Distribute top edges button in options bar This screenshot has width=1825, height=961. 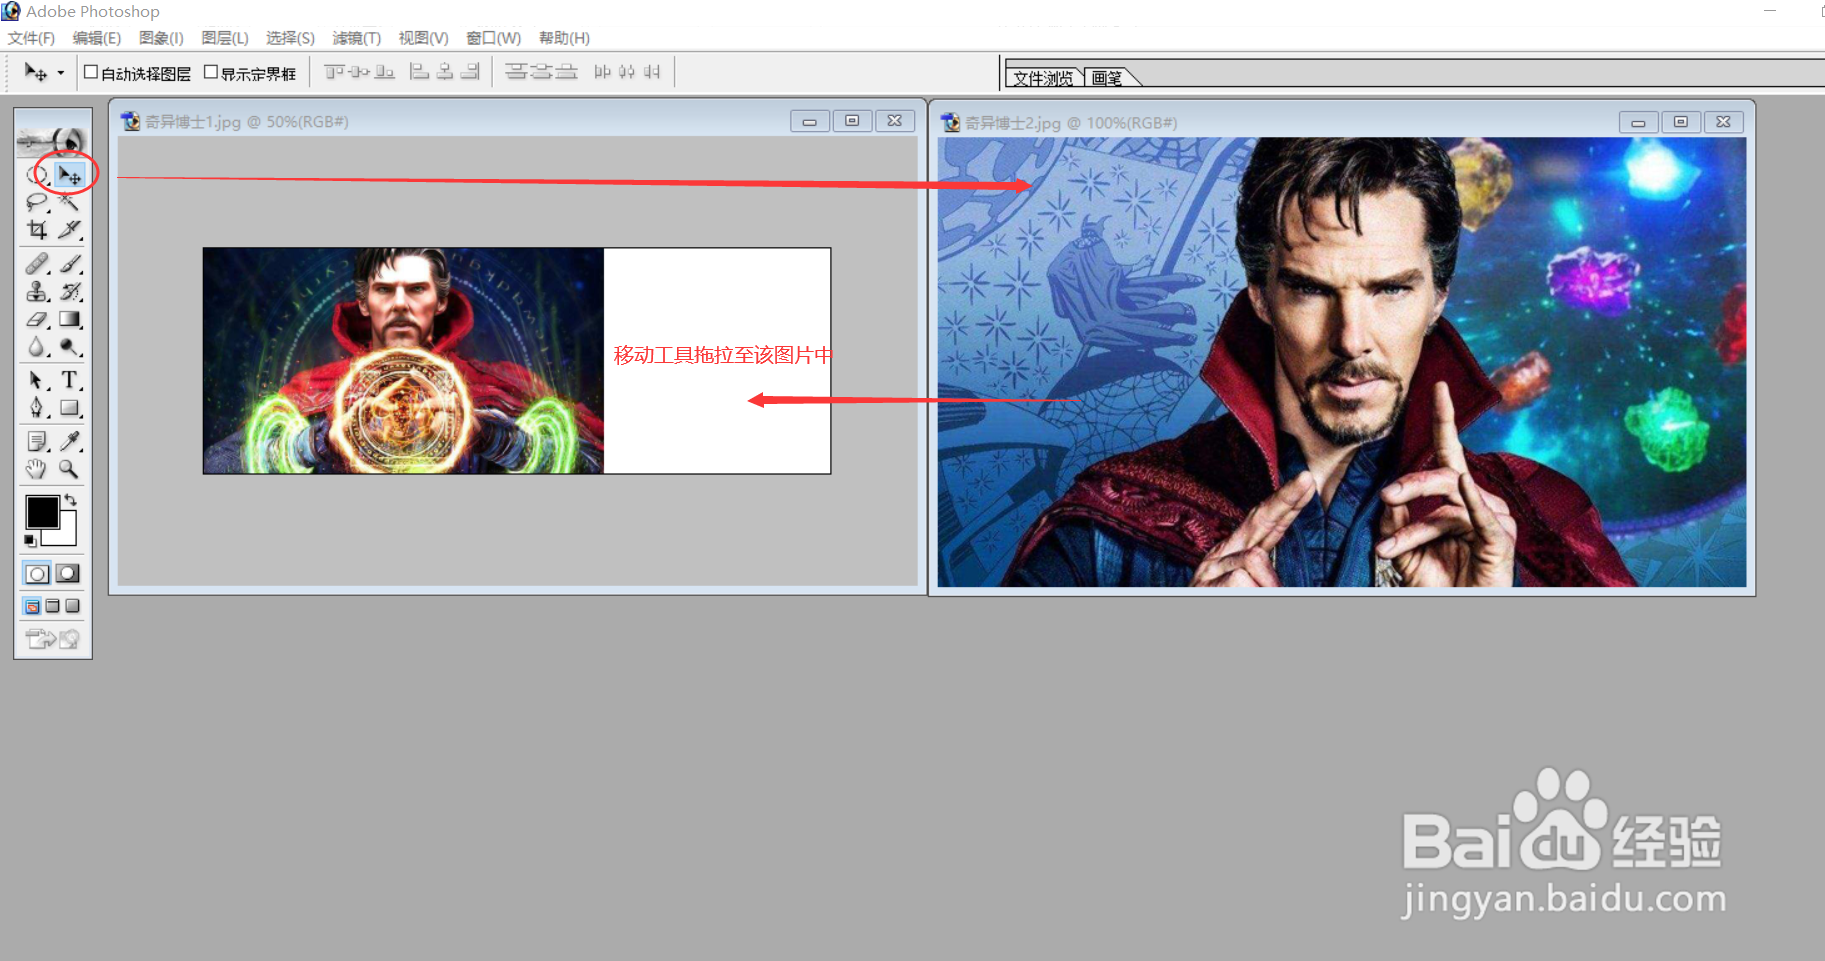(x=516, y=72)
